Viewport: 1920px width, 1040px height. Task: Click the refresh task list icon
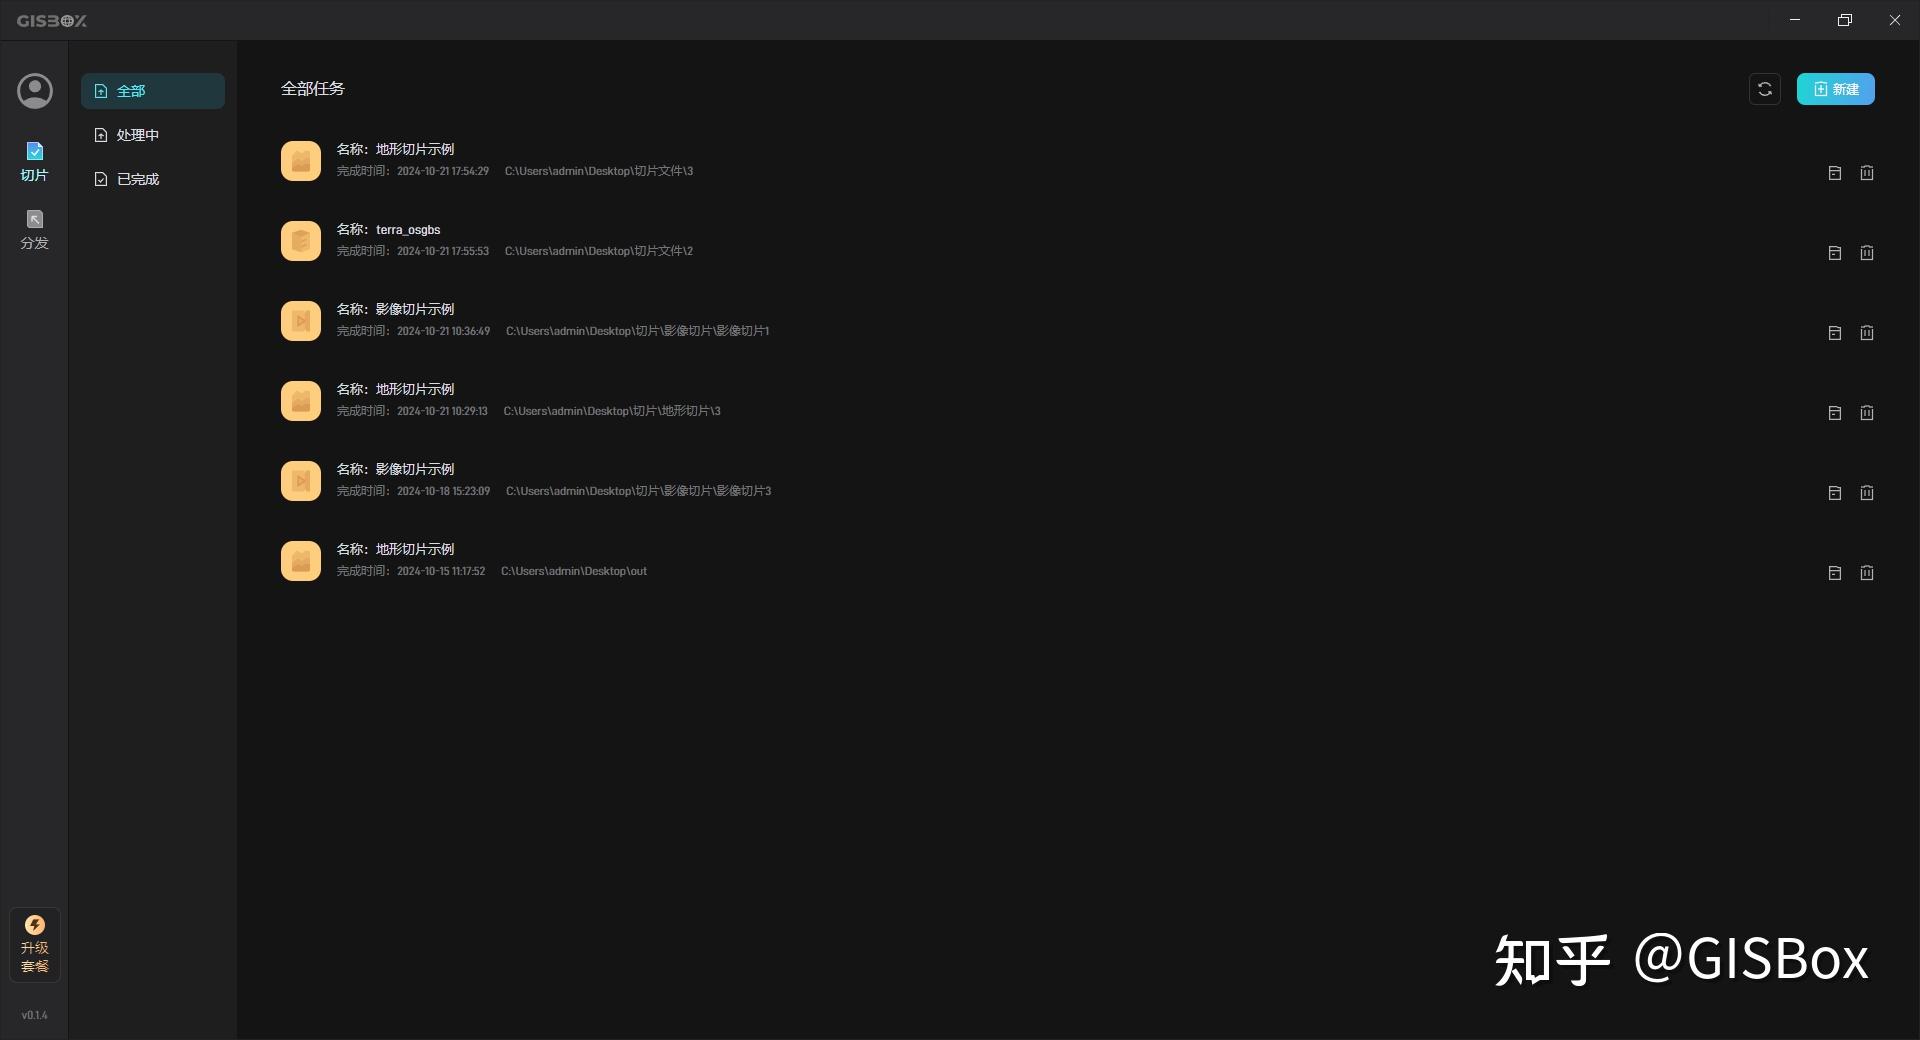(x=1765, y=89)
